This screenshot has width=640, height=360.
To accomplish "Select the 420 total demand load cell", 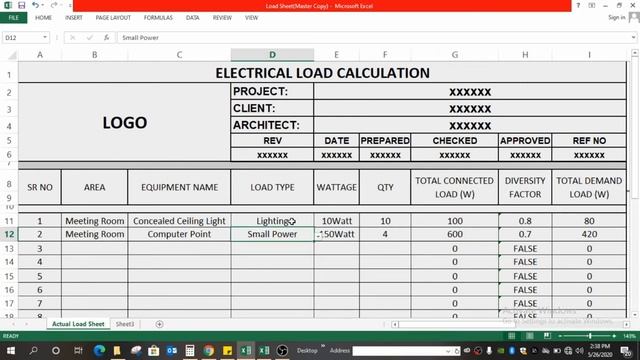I will (x=589, y=234).
